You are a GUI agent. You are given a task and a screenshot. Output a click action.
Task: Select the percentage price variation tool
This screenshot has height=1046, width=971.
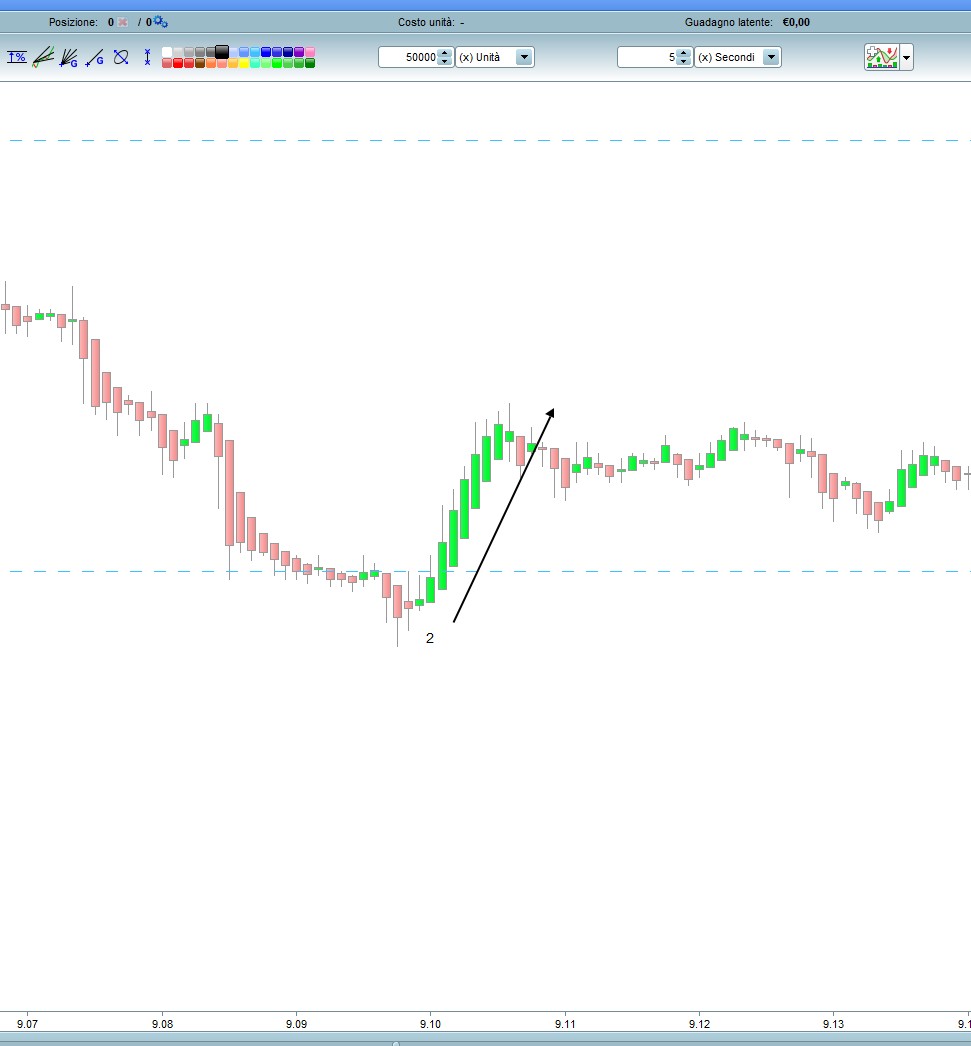tap(17, 57)
